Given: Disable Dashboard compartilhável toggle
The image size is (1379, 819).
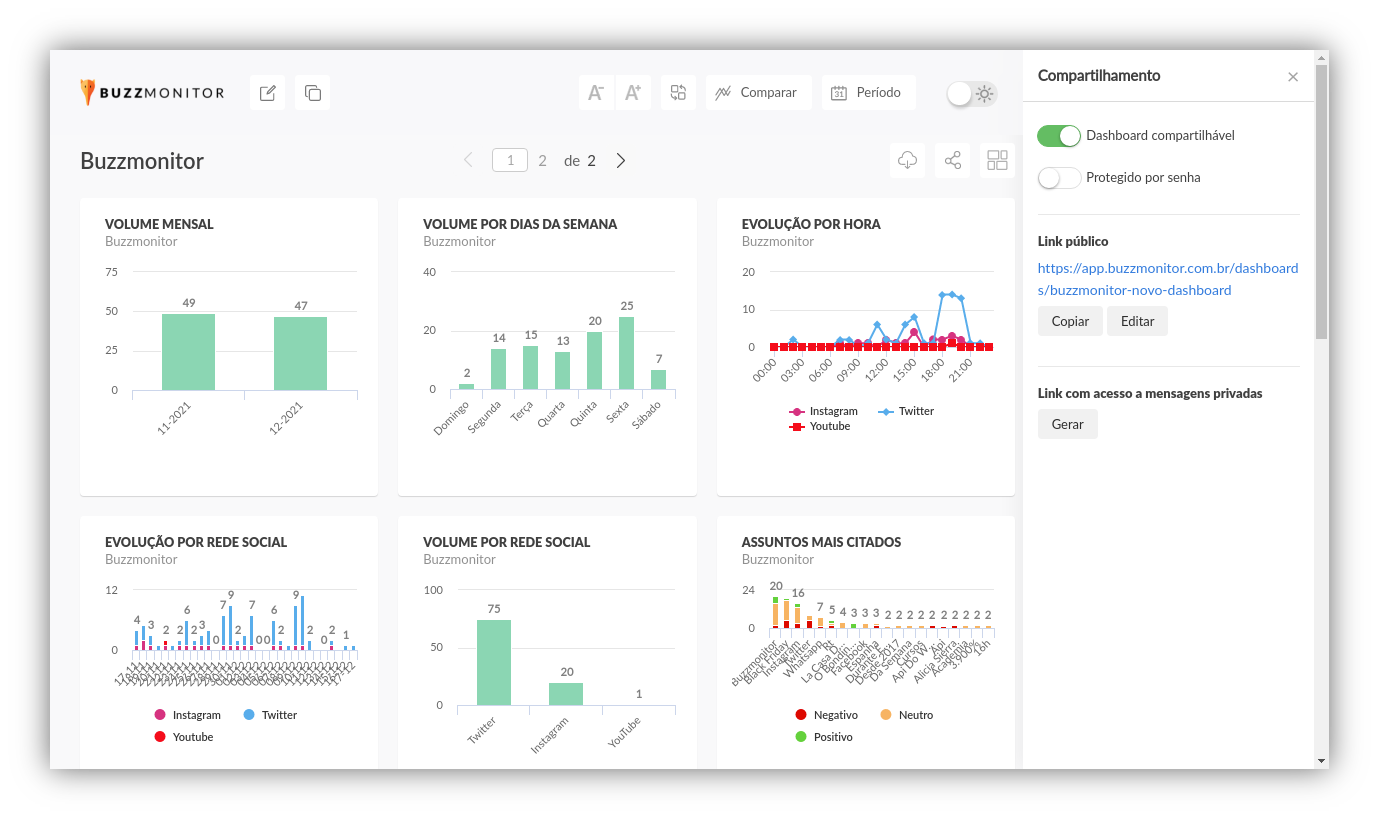Looking at the screenshot, I should click(x=1059, y=136).
